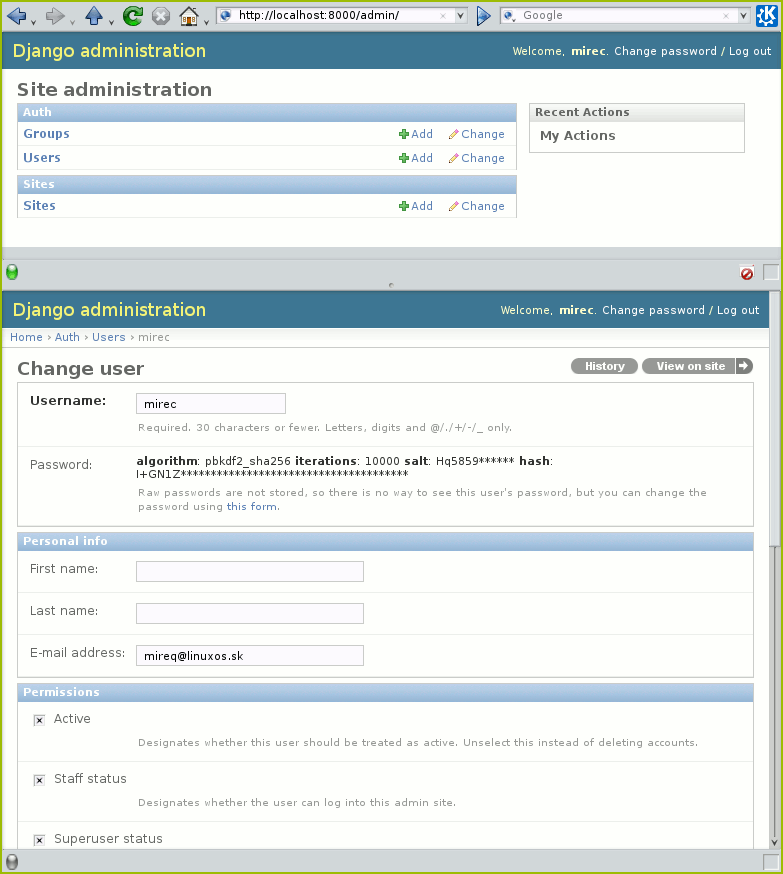783x874 pixels.
Task: Clear the Google search box x icon
Action: click(x=726, y=16)
